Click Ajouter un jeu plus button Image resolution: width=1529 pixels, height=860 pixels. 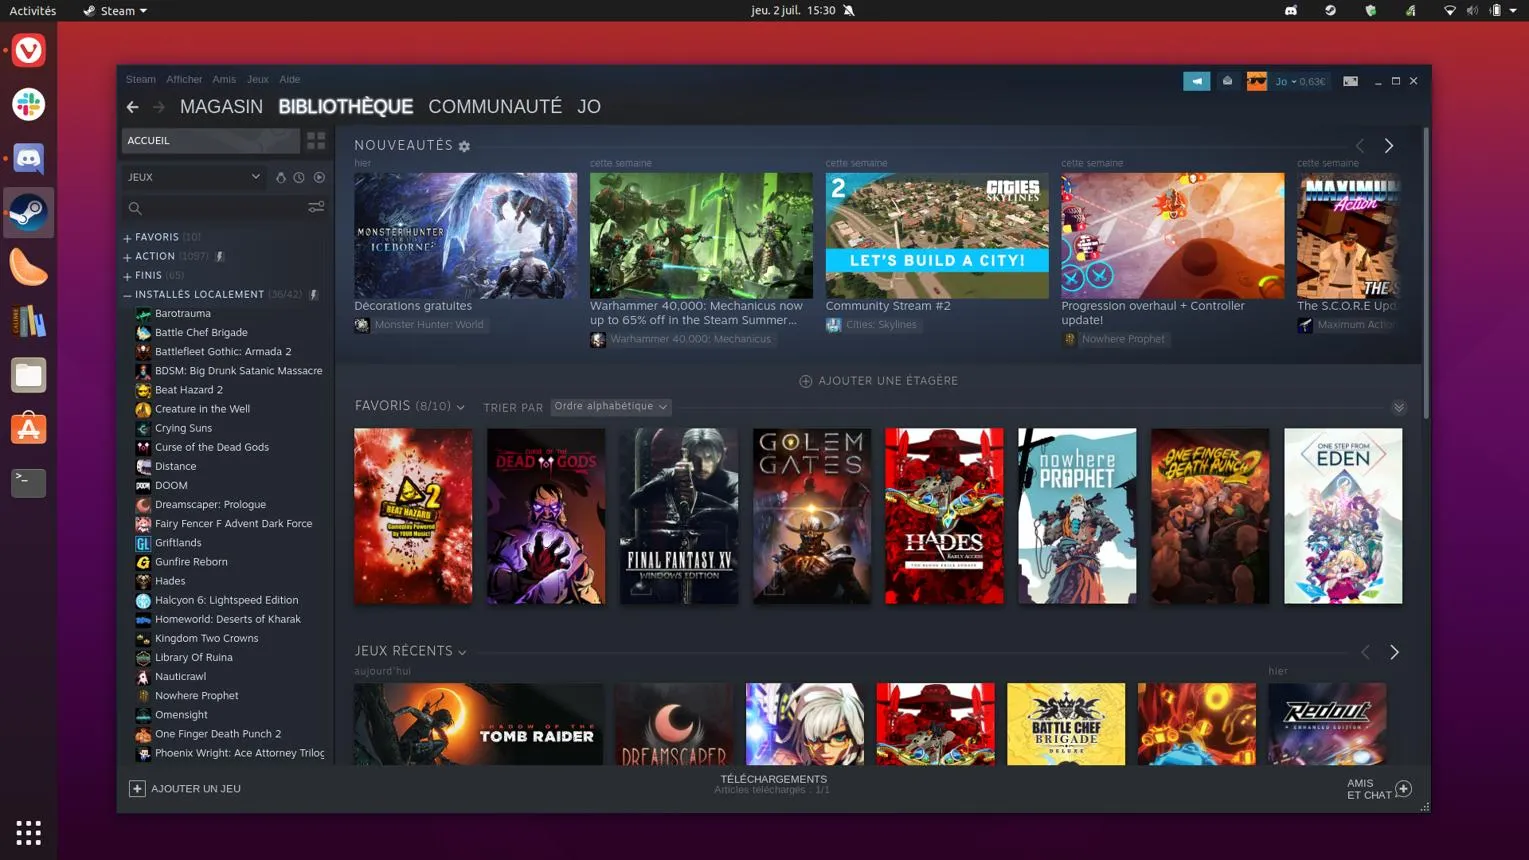click(x=137, y=788)
